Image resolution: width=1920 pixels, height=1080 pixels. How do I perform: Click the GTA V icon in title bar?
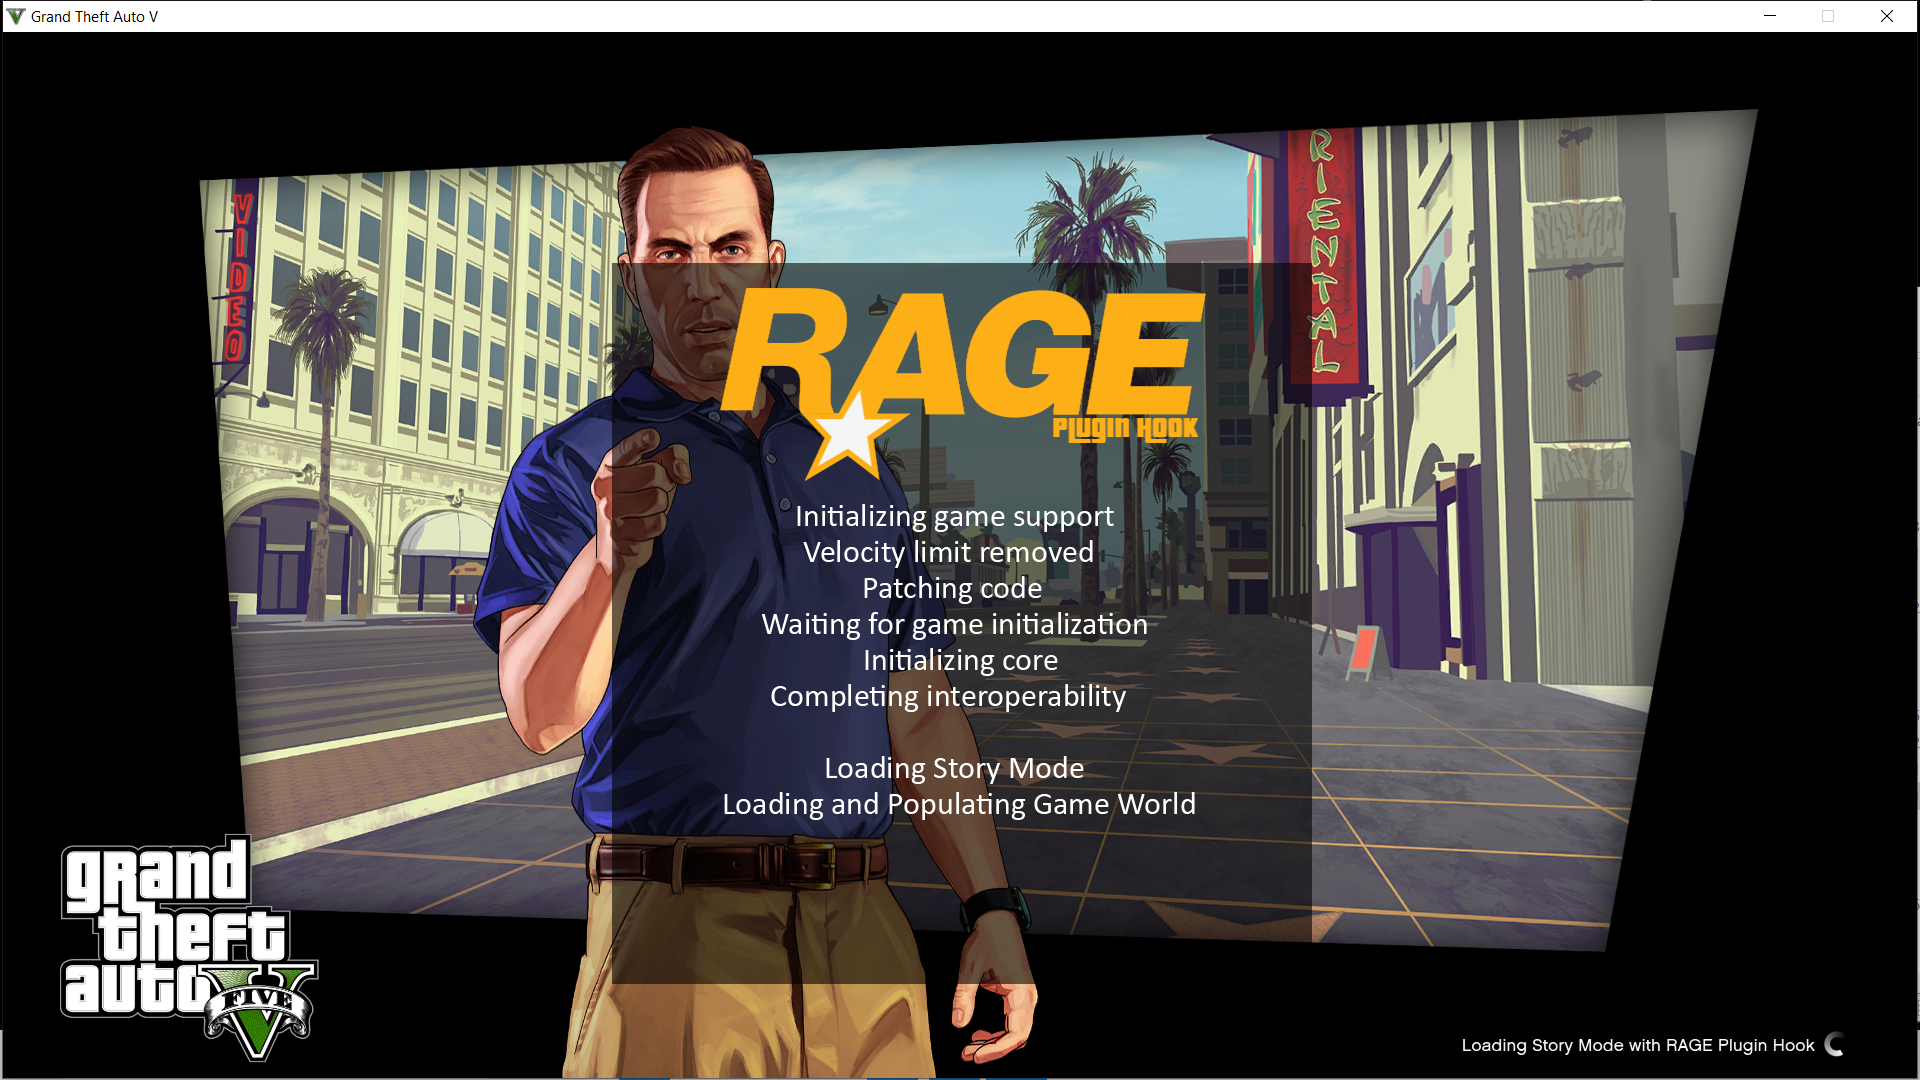[x=16, y=16]
